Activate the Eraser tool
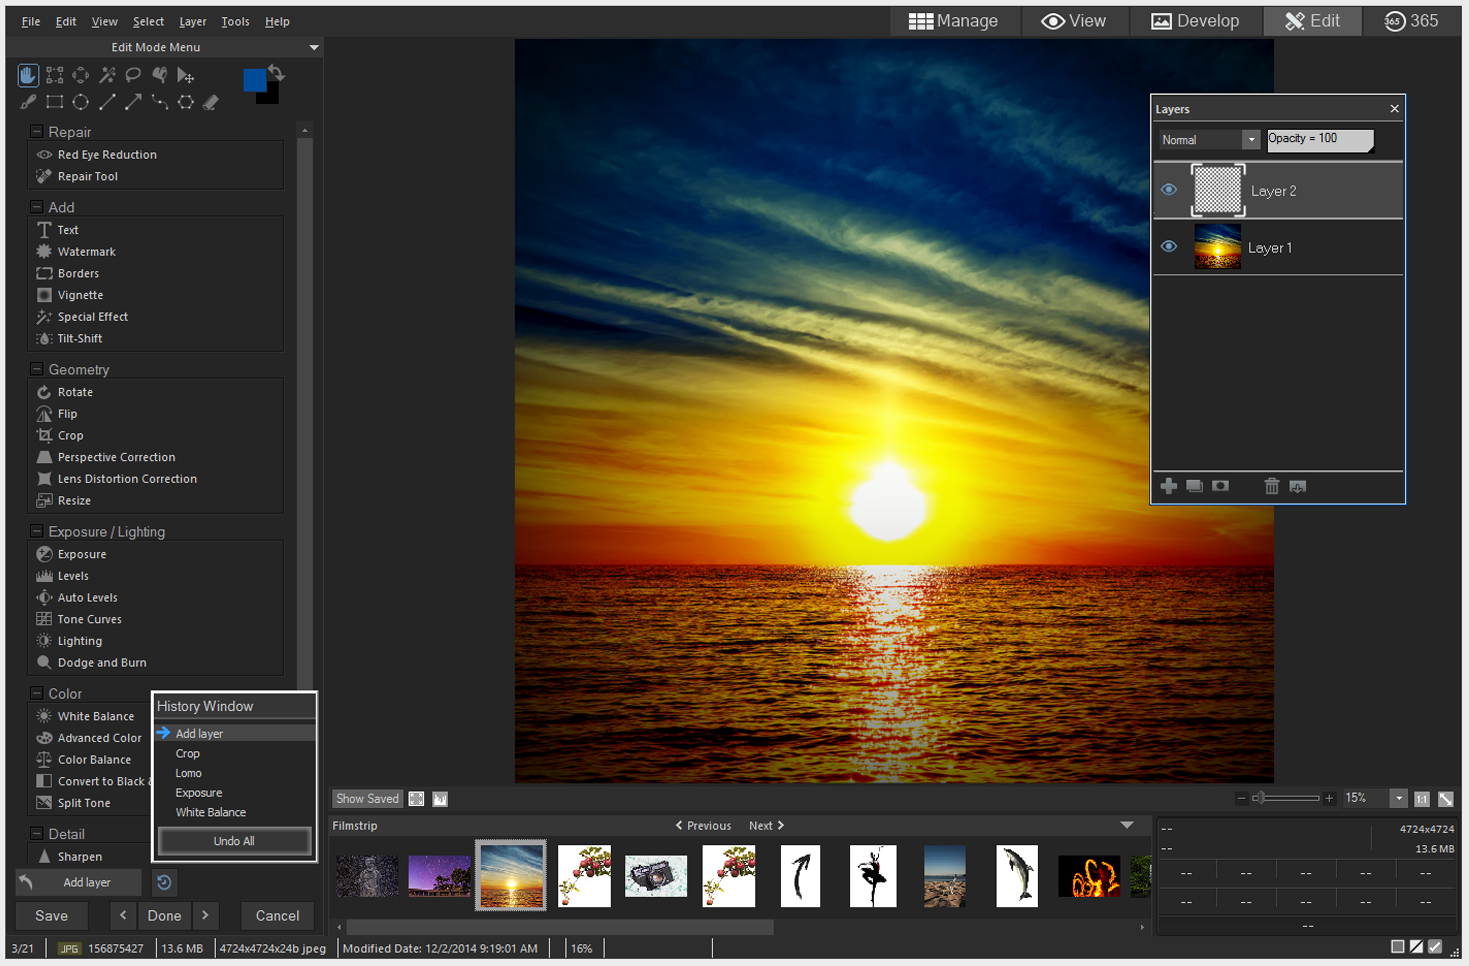This screenshot has width=1469, height=966. coord(211,102)
